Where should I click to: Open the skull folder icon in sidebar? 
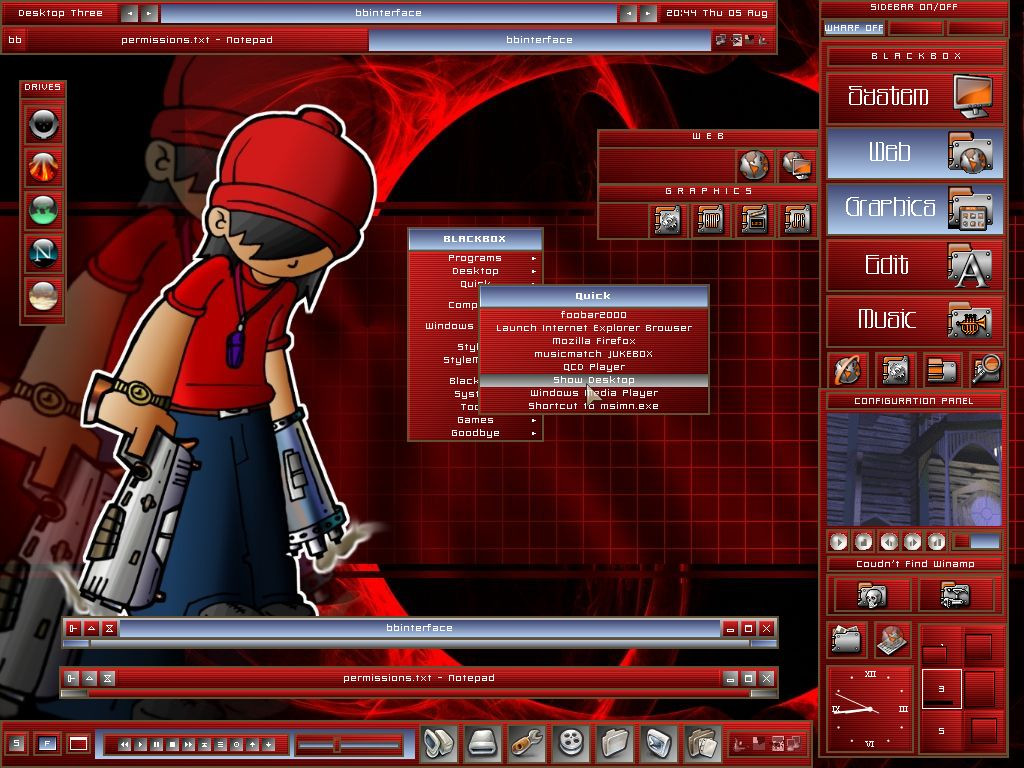pyautogui.click(x=871, y=595)
